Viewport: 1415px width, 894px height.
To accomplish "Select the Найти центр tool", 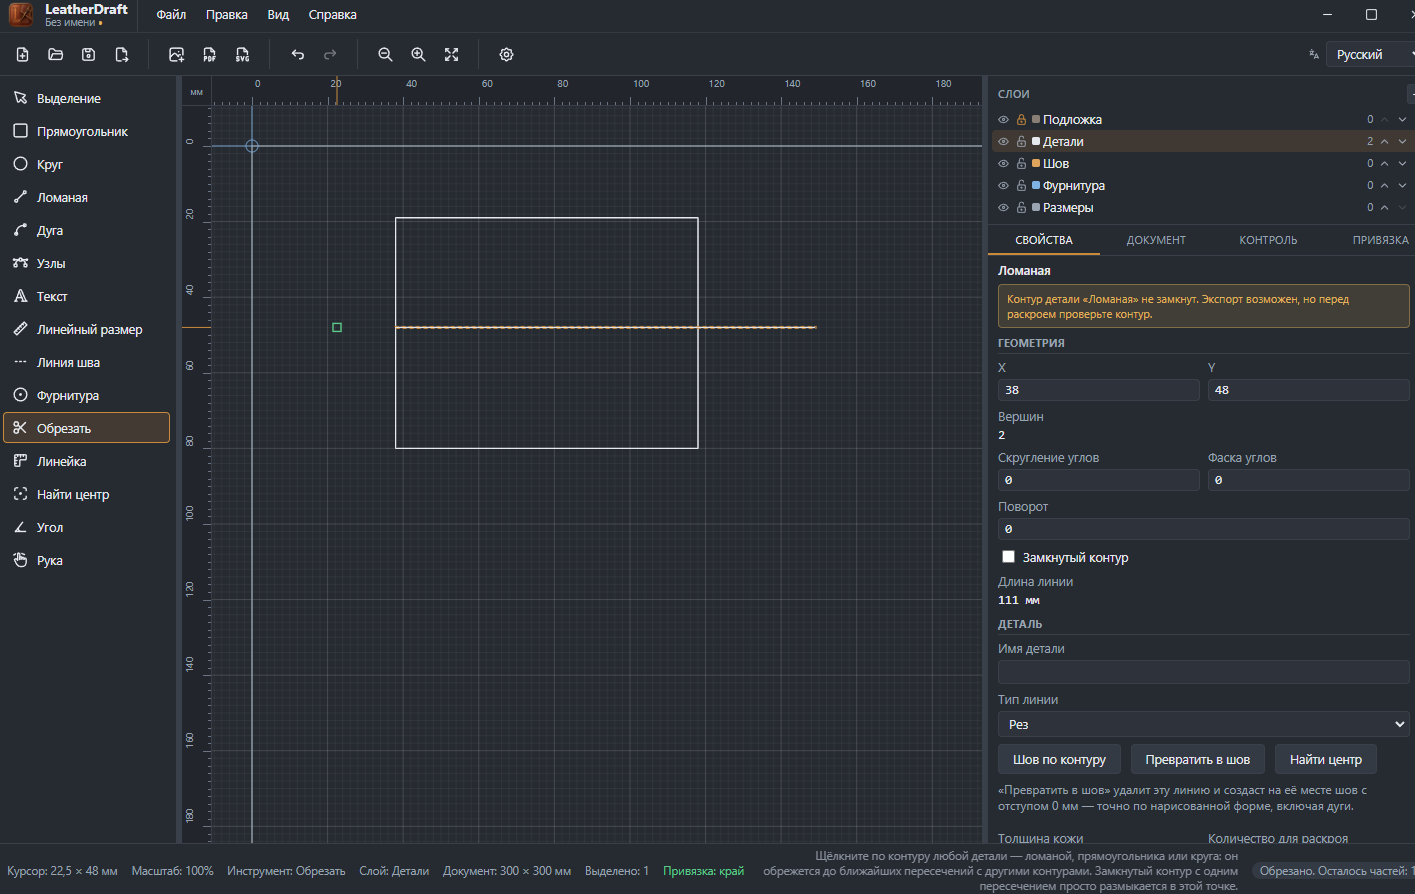I will [87, 494].
